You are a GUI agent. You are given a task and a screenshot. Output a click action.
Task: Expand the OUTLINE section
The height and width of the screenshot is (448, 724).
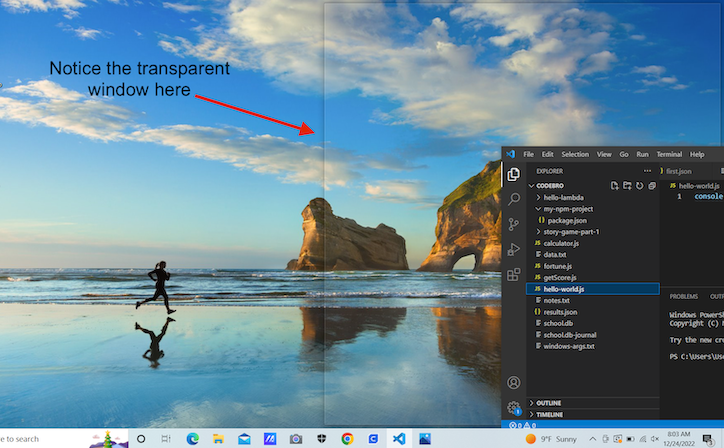593,403
